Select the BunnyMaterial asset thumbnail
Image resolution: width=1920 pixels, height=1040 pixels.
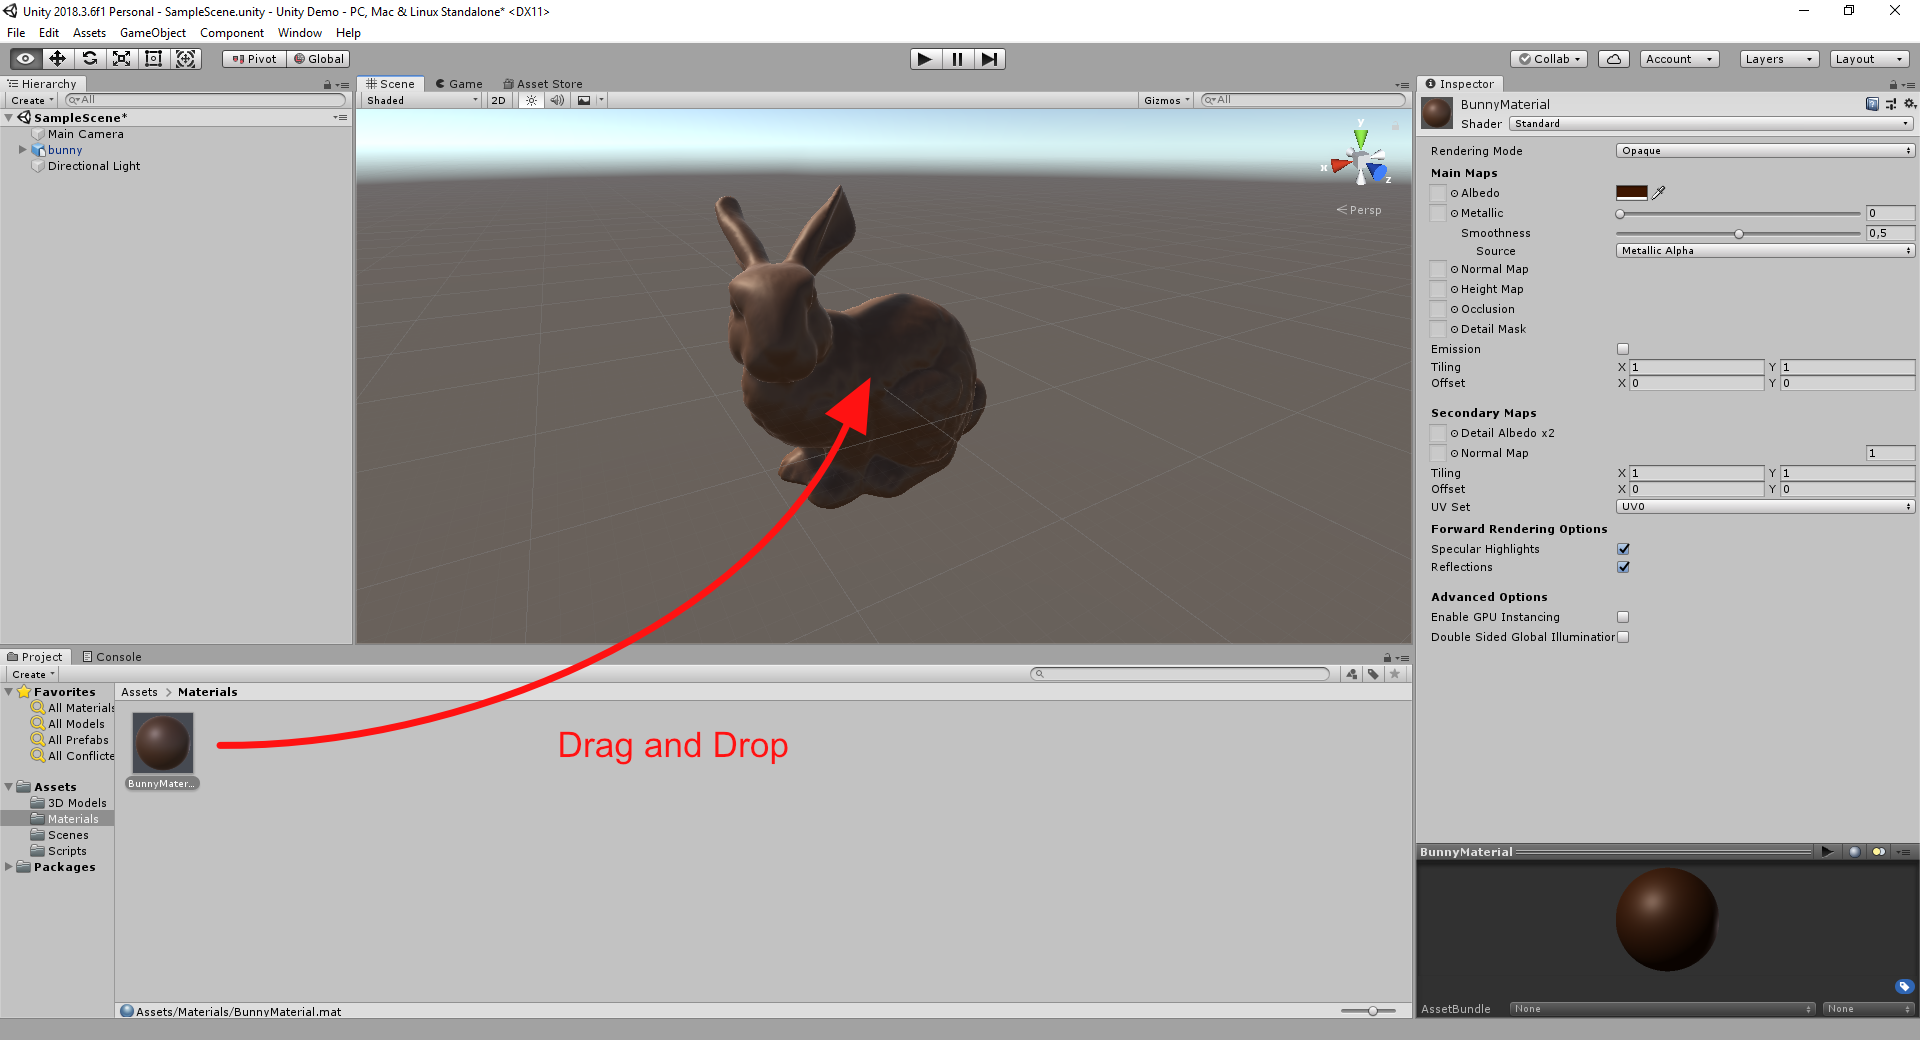[x=163, y=743]
